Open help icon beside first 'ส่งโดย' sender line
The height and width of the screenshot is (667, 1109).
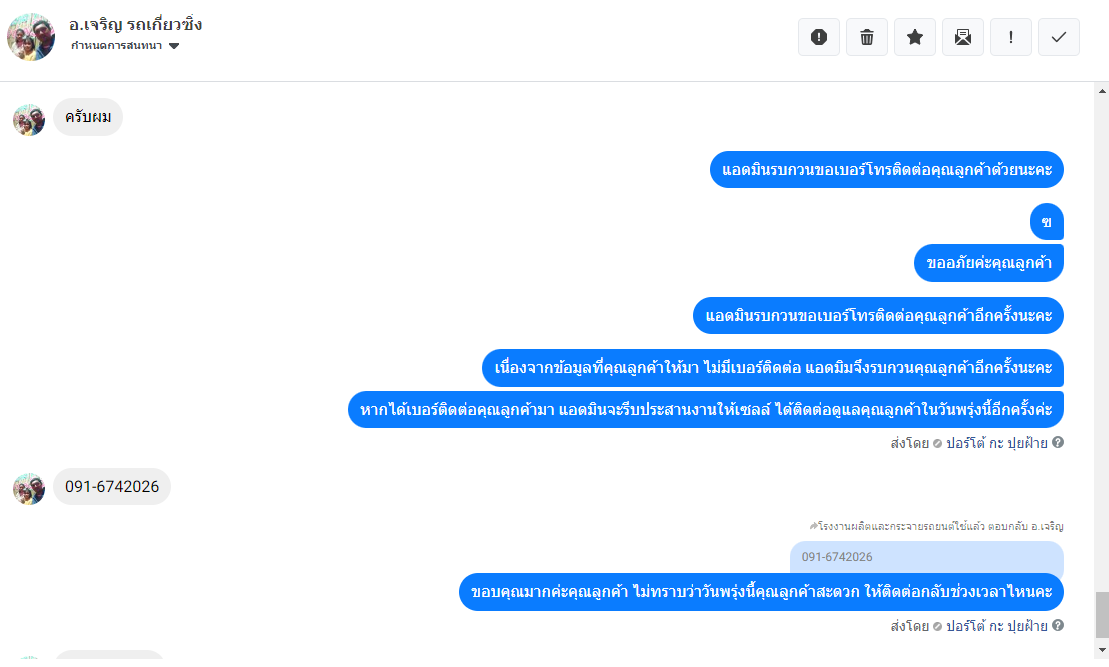(x=1058, y=443)
